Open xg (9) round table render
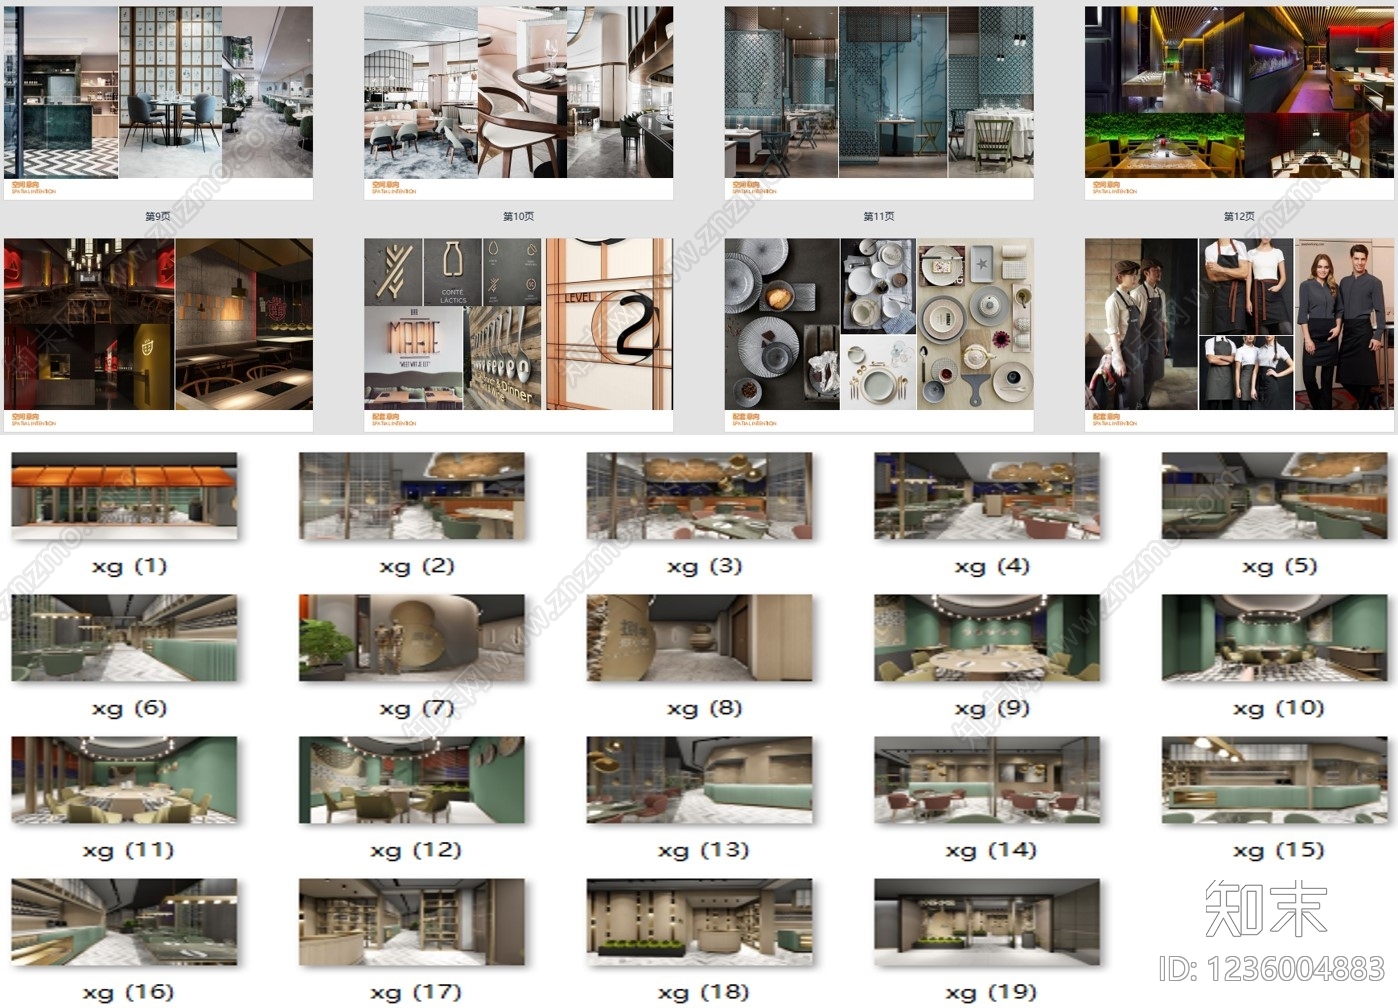The height and width of the screenshot is (1008, 1398). coord(987,638)
